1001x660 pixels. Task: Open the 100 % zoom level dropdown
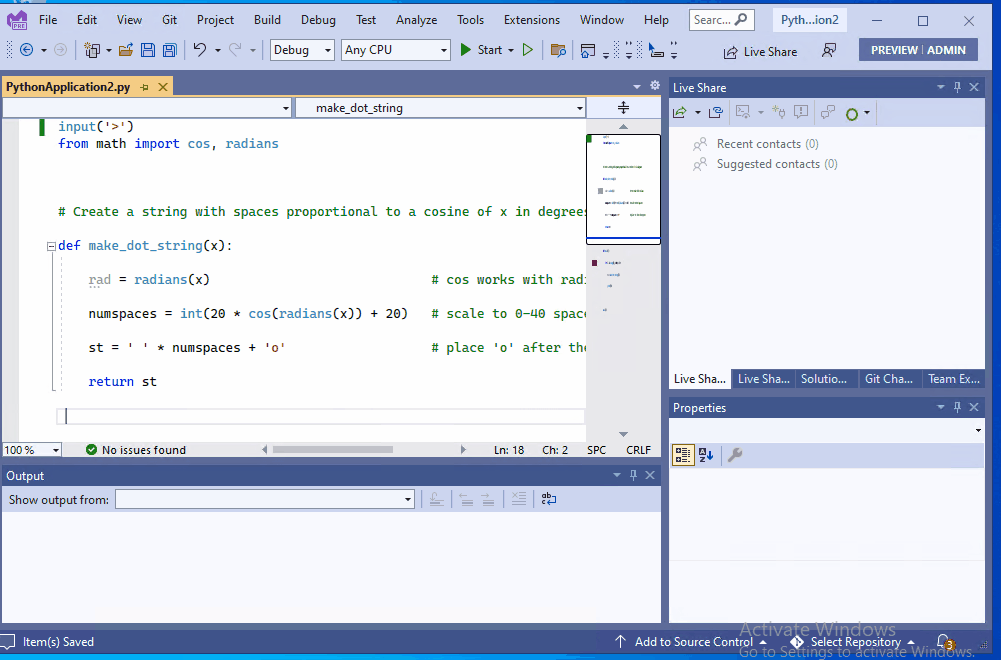point(32,449)
